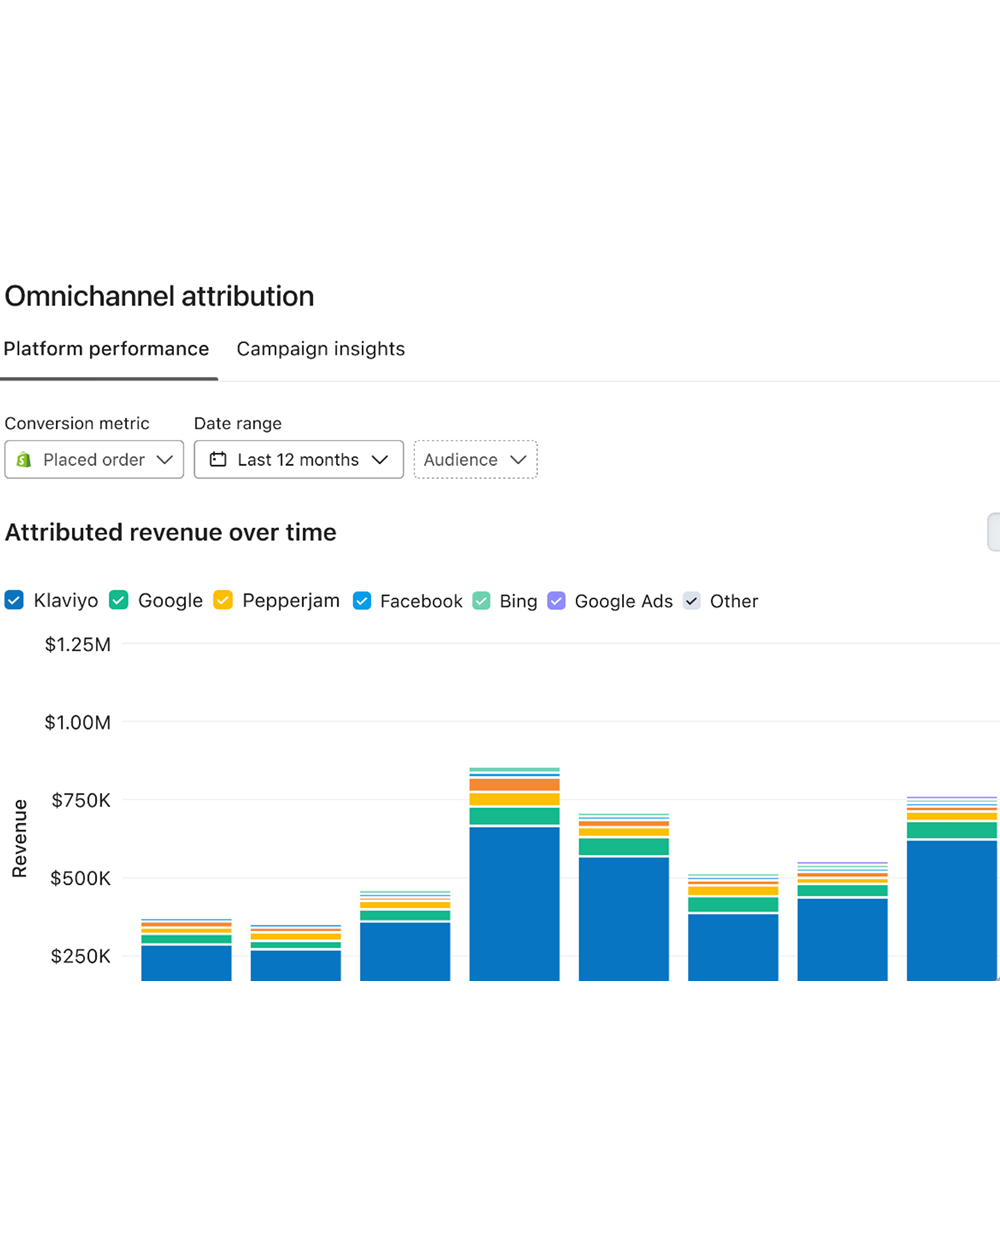Click the partially visible button right of chart heading
The width and height of the screenshot is (1000, 1250).
pyautogui.click(x=994, y=532)
